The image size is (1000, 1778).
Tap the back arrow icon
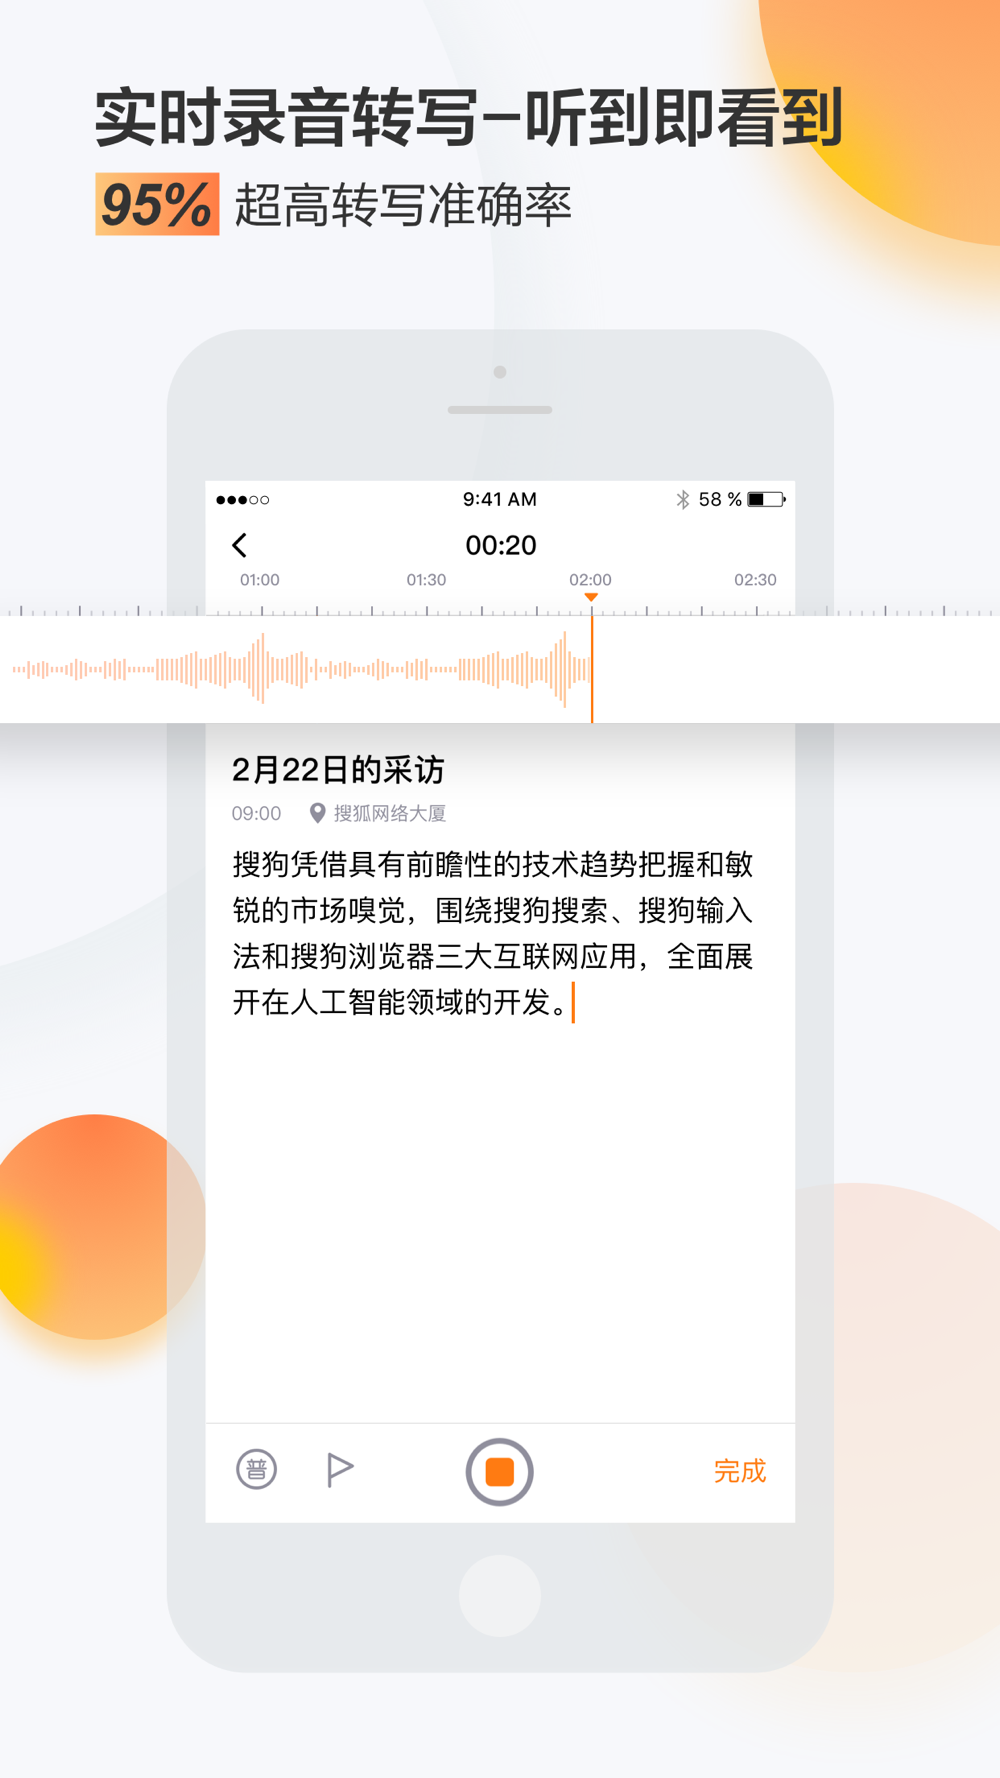click(x=240, y=545)
